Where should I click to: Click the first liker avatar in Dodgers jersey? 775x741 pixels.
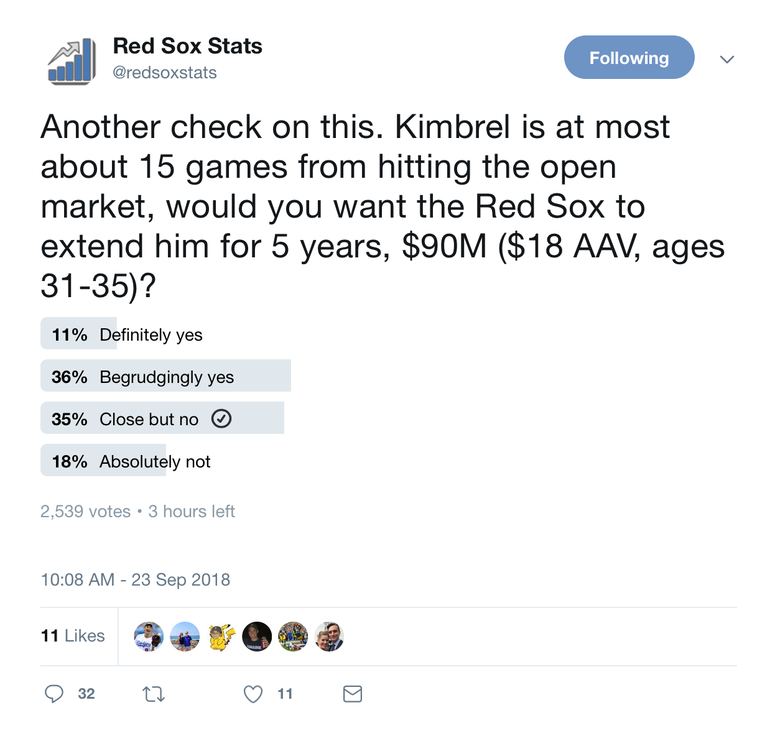(x=149, y=636)
